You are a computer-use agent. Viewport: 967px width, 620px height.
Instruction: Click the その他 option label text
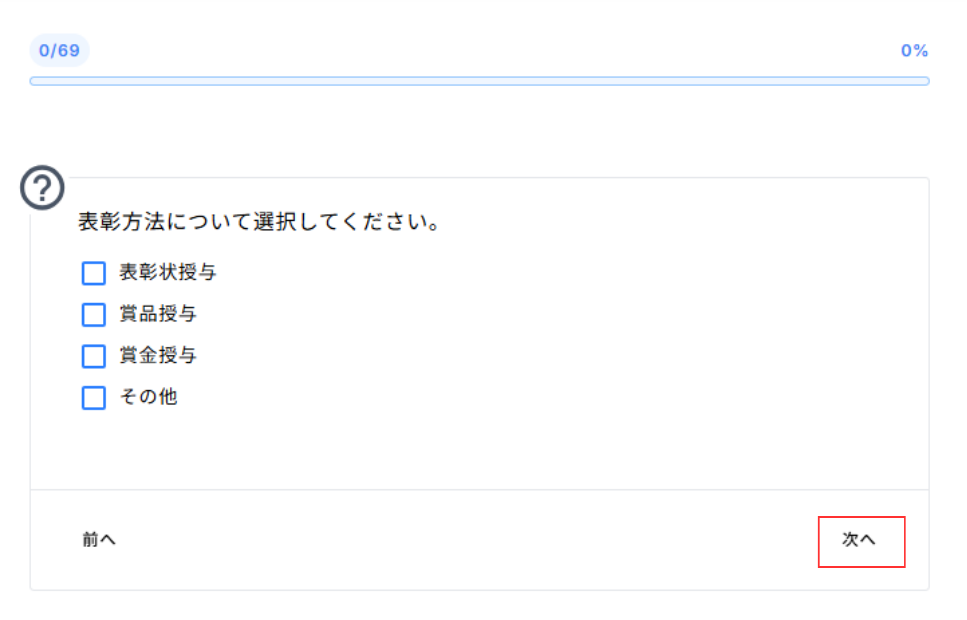tap(148, 397)
